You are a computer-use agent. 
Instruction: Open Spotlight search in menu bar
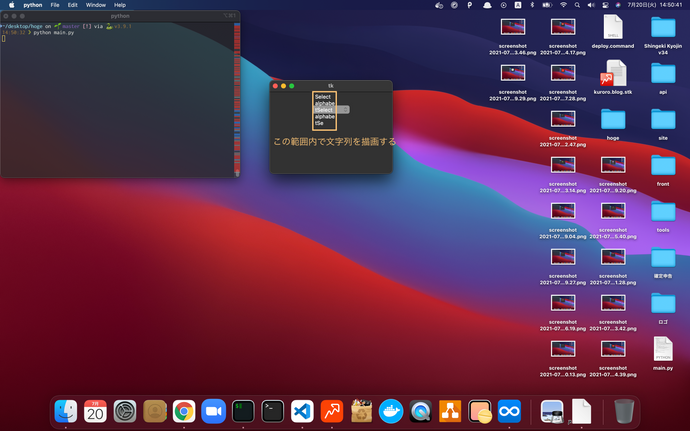coord(577,5)
